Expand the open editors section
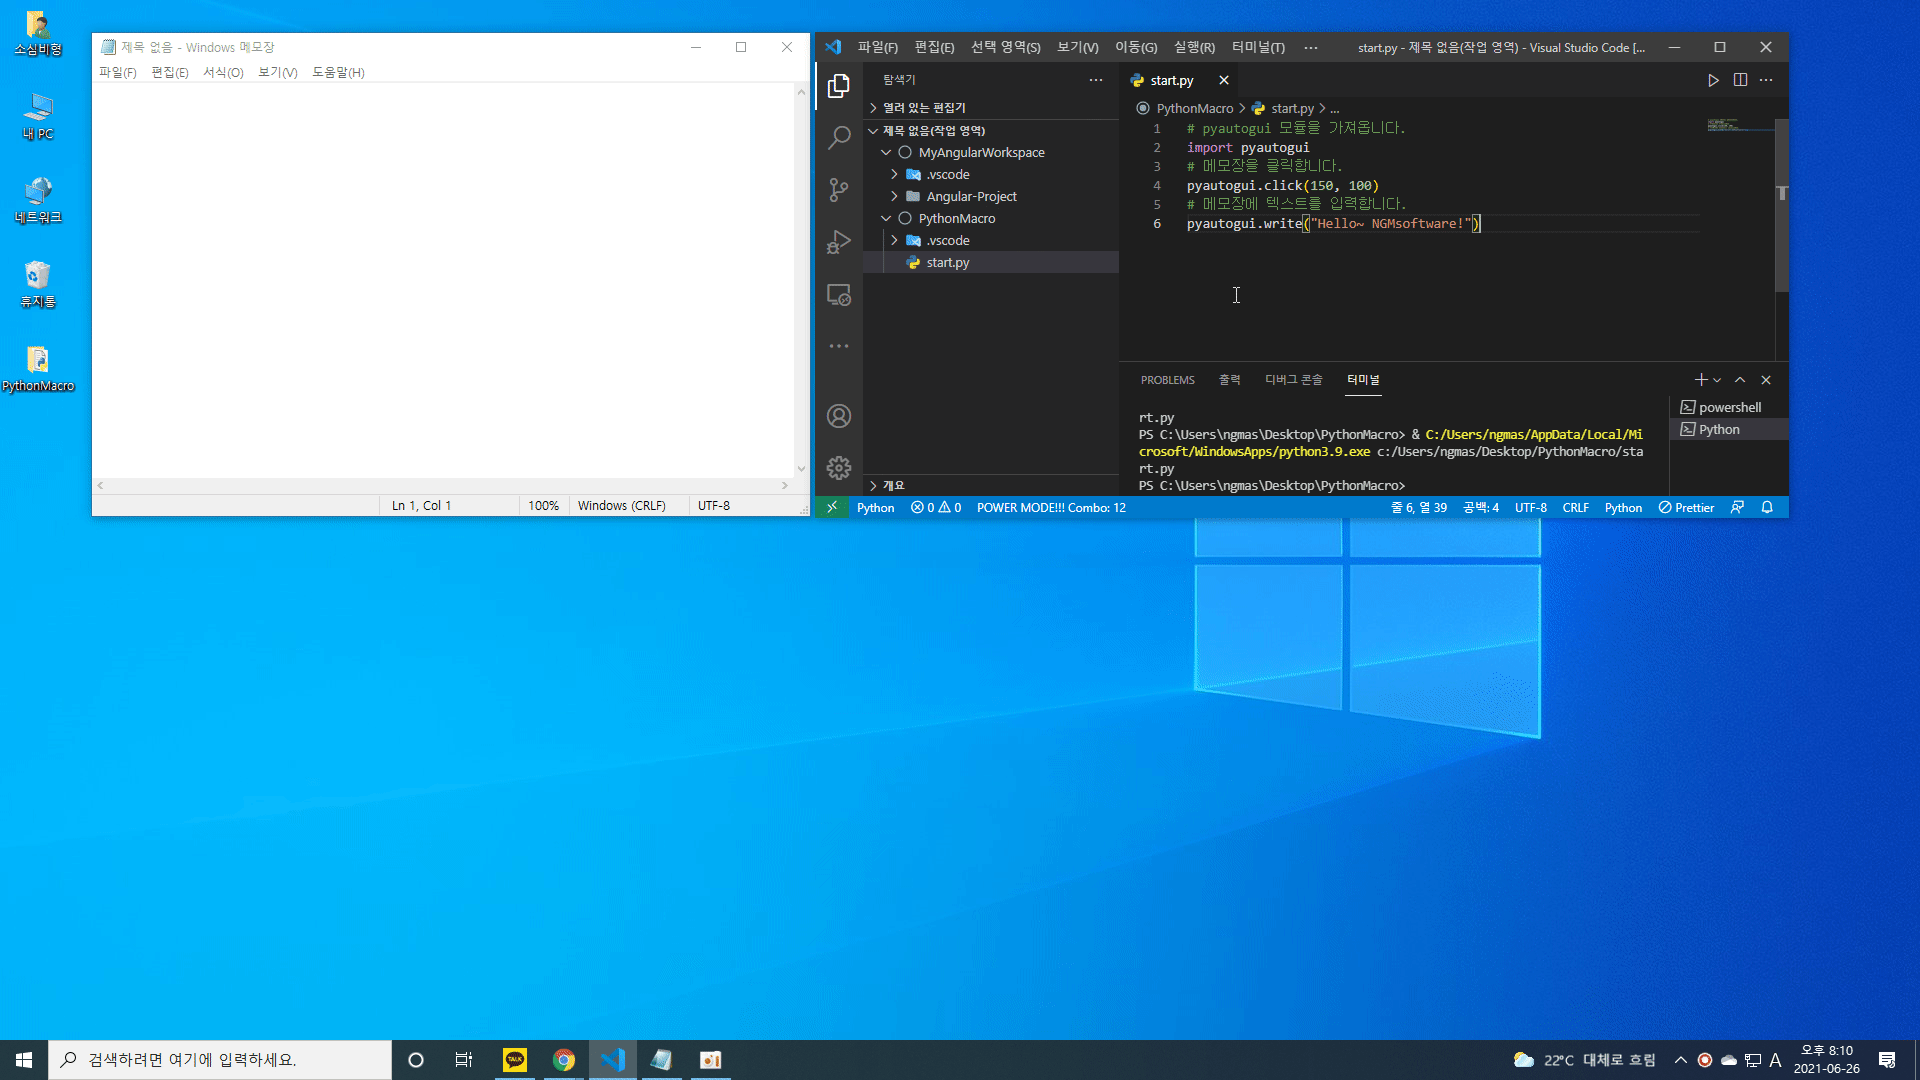 coord(990,108)
